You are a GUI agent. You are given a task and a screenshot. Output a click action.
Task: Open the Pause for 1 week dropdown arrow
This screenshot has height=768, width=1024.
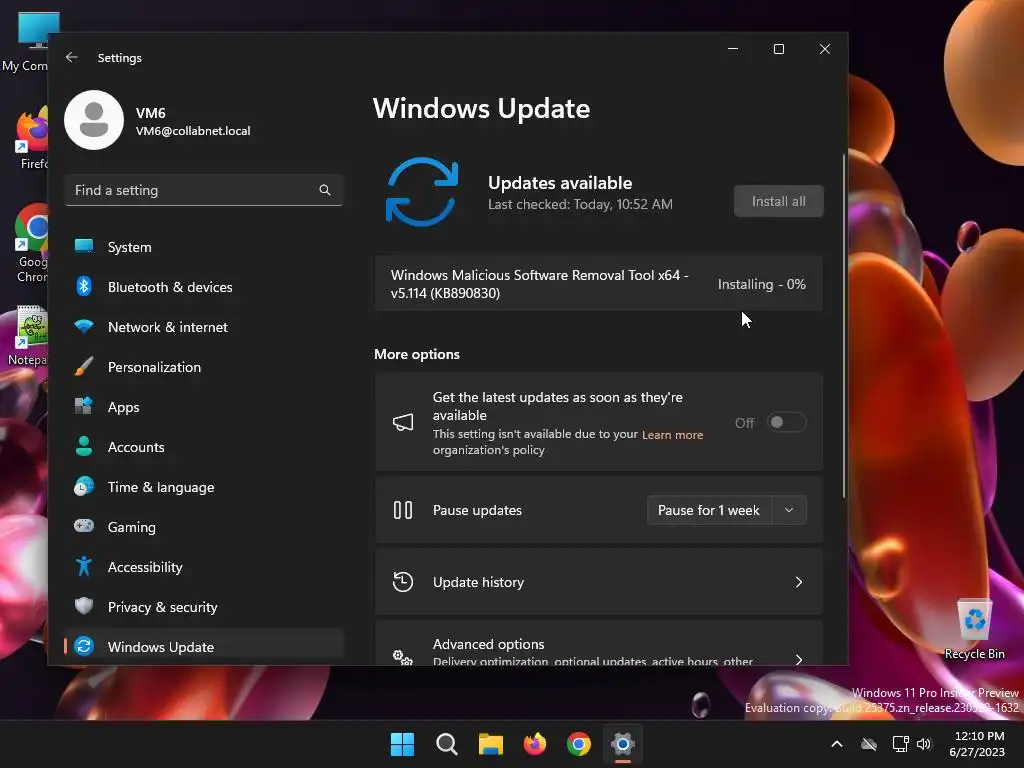[789, 510]
